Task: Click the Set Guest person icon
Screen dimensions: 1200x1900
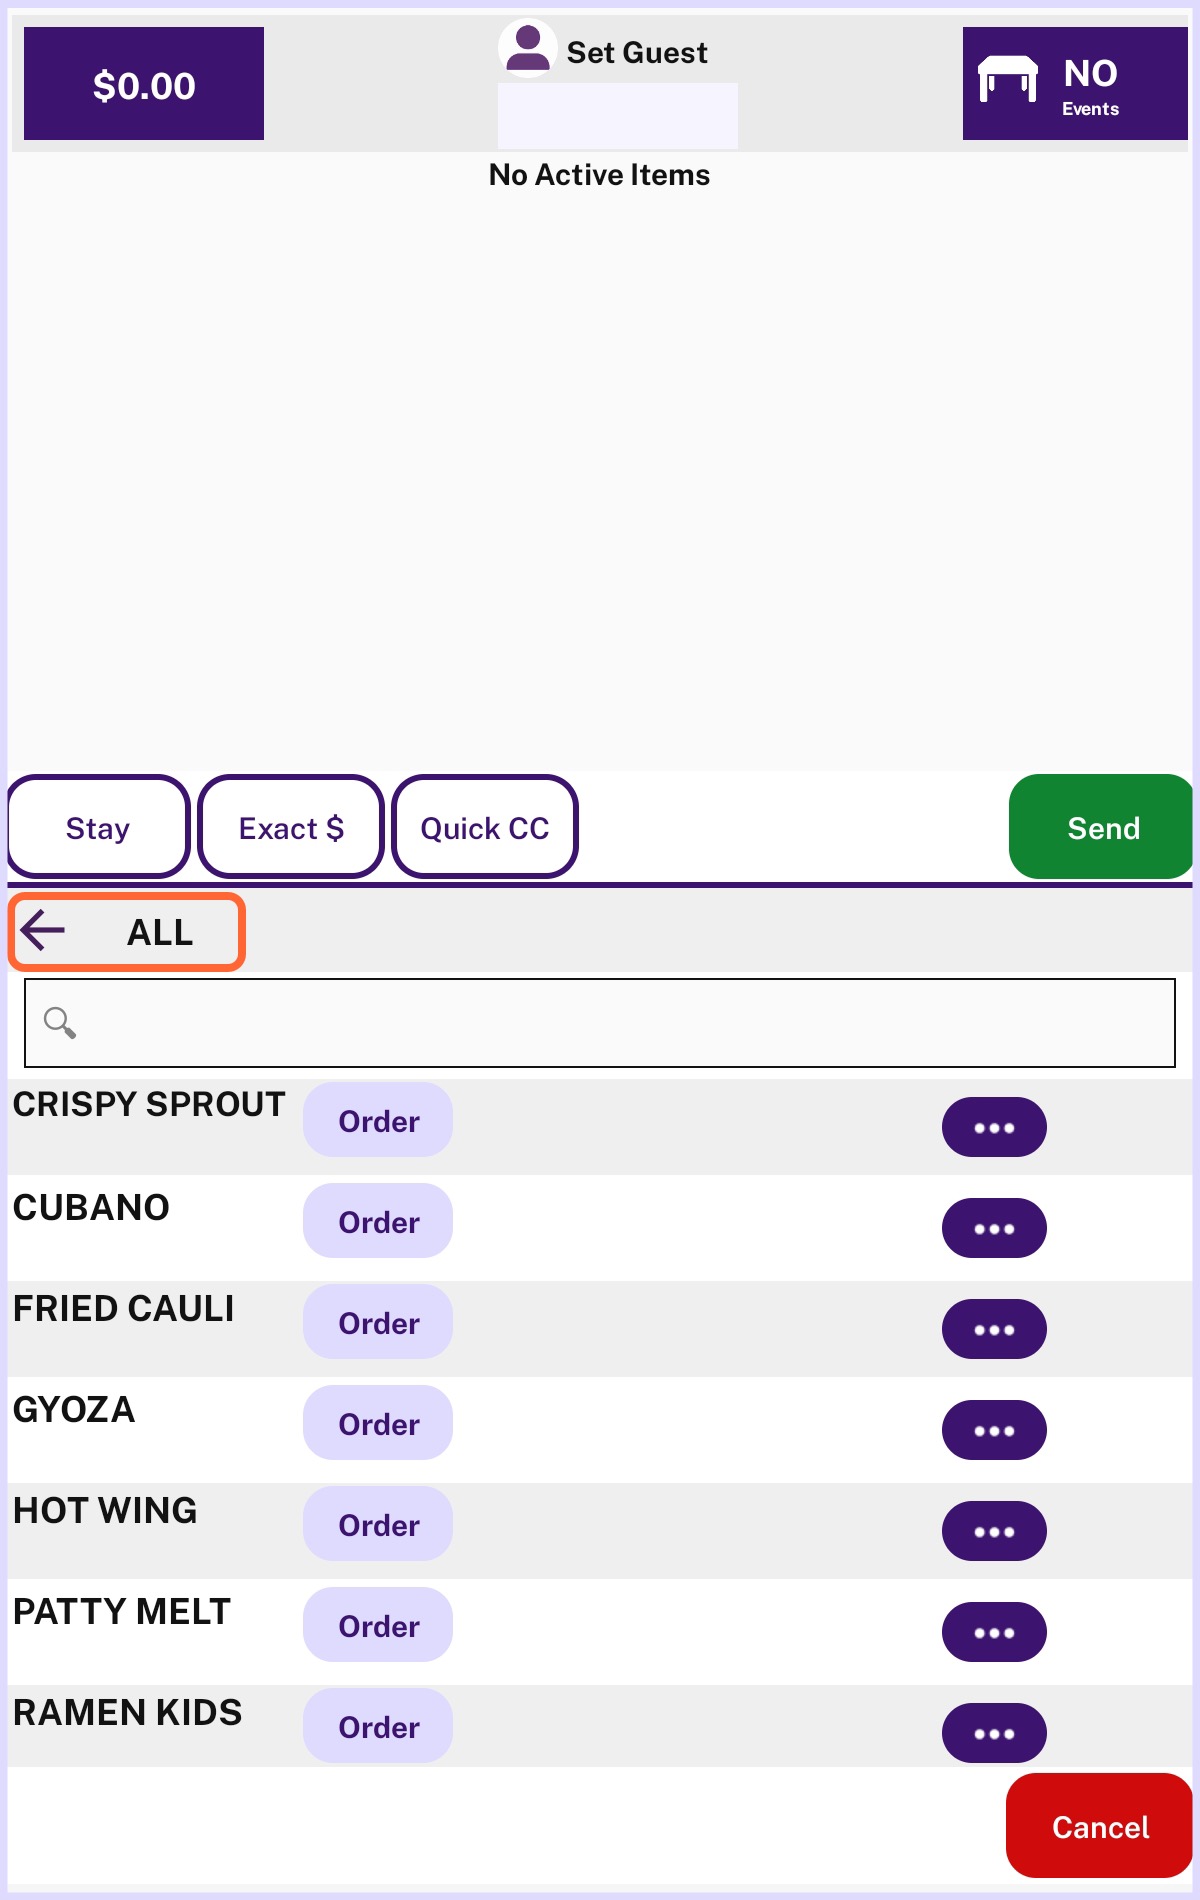Action: [527, 48]
